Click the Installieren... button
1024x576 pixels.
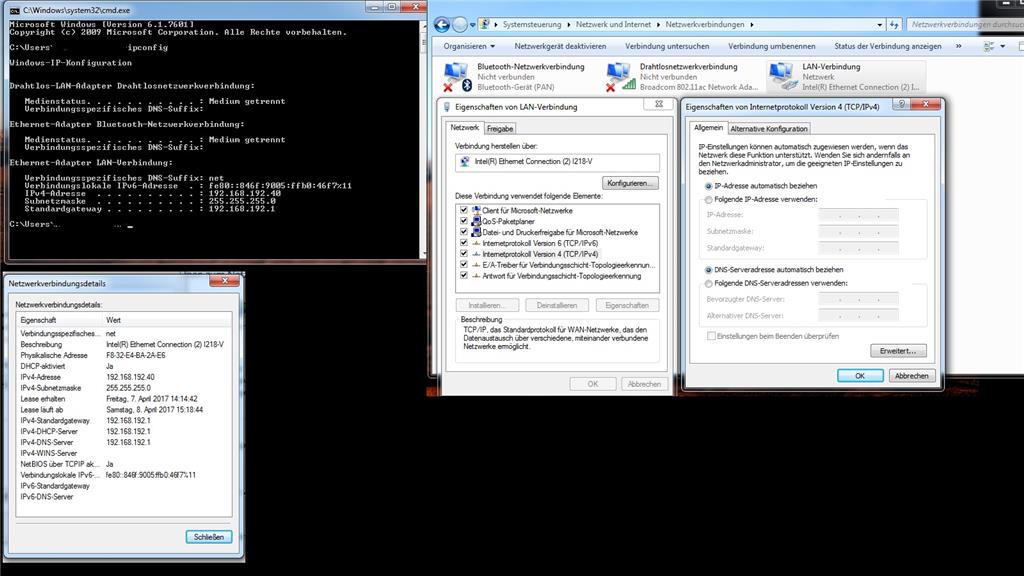click(487, 306)
